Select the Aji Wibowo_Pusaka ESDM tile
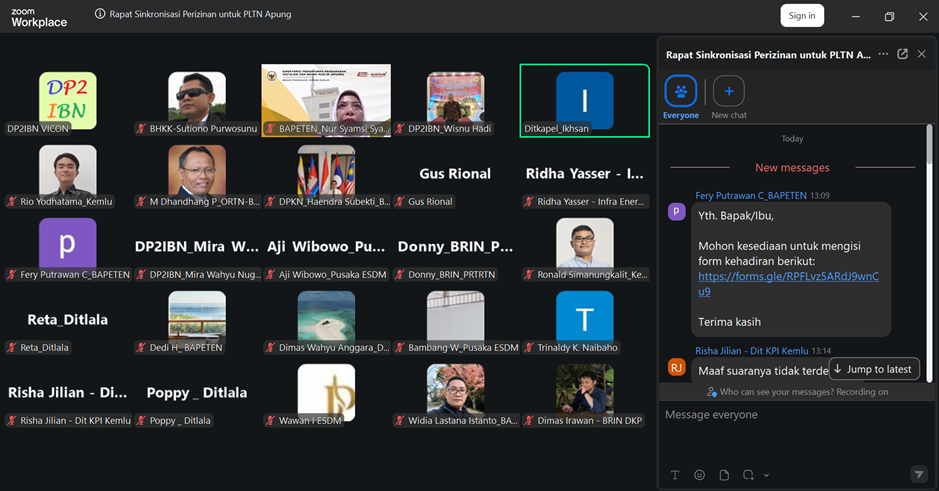The height and width of the screenshot is (491, 939). pyautogui.click(x=326, y=247)
